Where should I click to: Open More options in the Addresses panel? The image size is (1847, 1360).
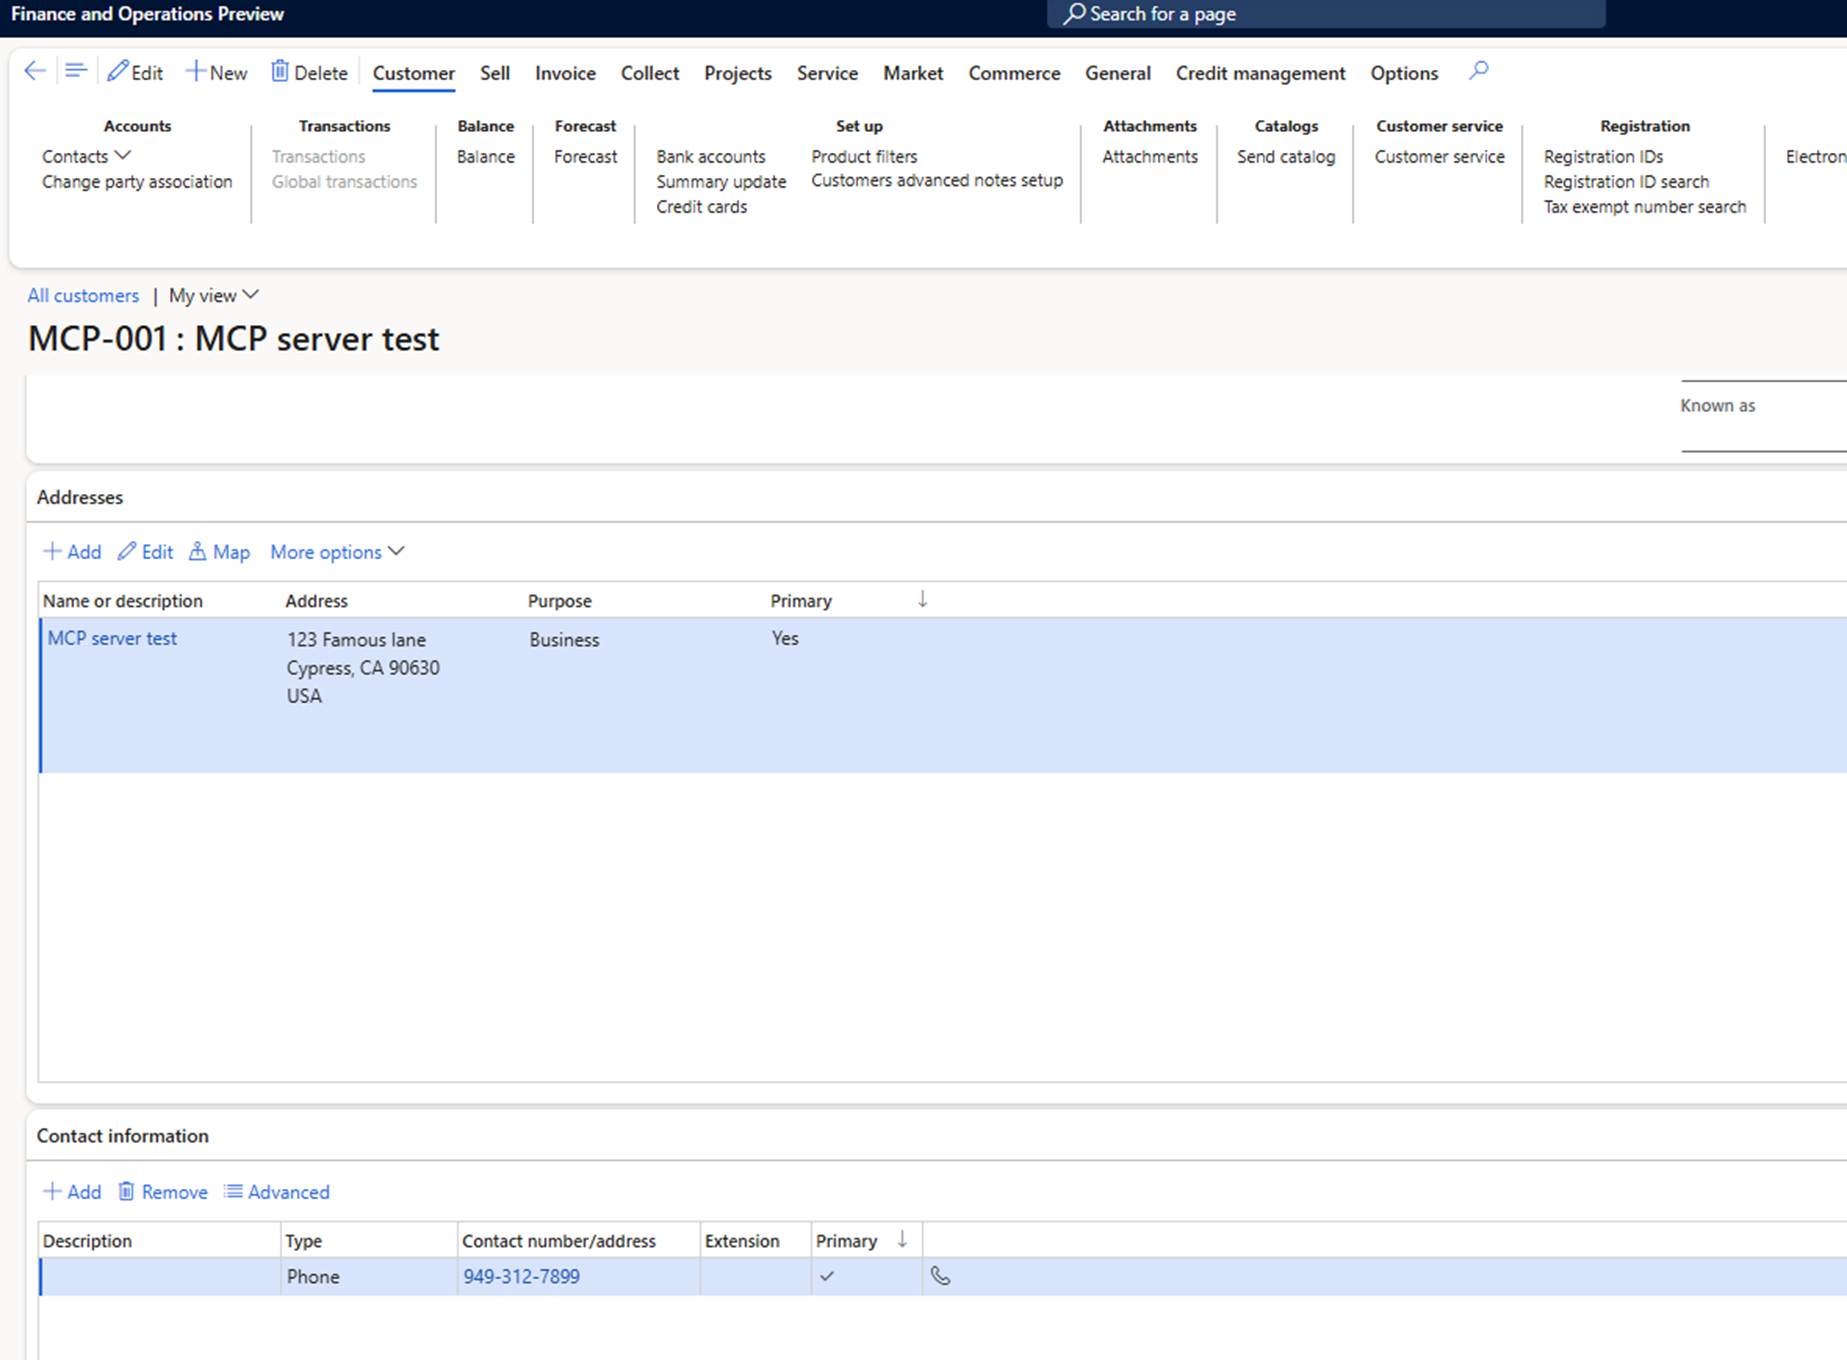336,551
